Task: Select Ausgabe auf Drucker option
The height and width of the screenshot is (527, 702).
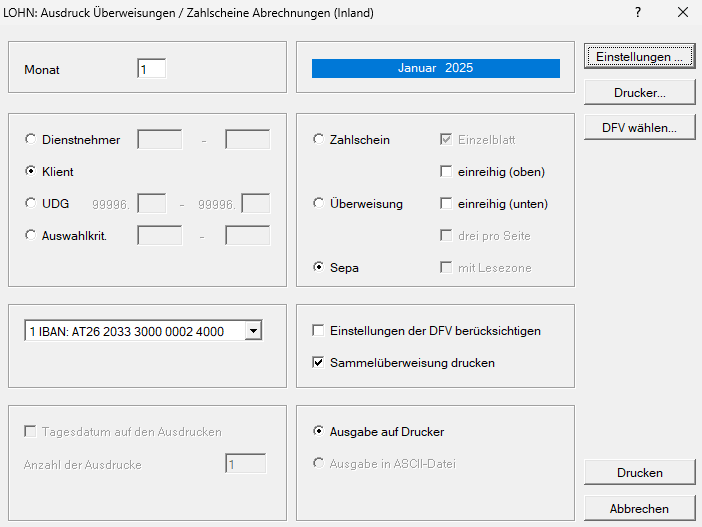Action: tap(319, 432)
